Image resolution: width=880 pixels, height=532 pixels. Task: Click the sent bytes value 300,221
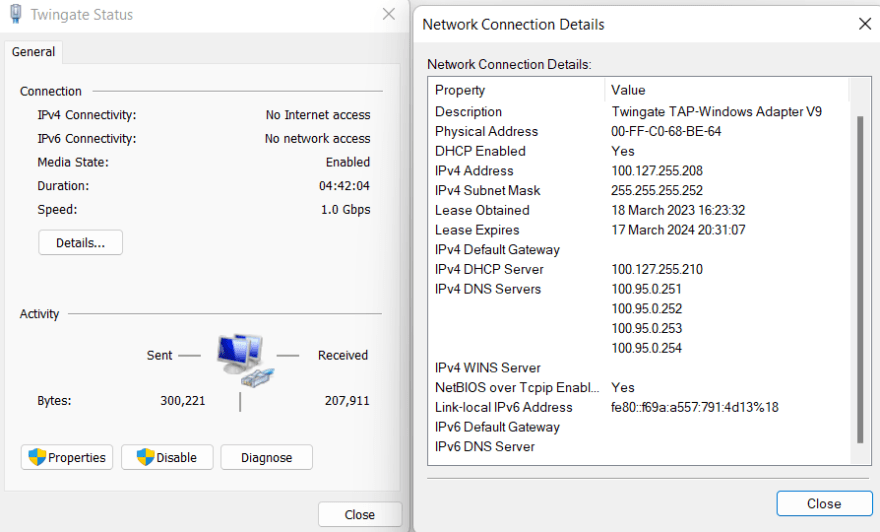point(182,401)
